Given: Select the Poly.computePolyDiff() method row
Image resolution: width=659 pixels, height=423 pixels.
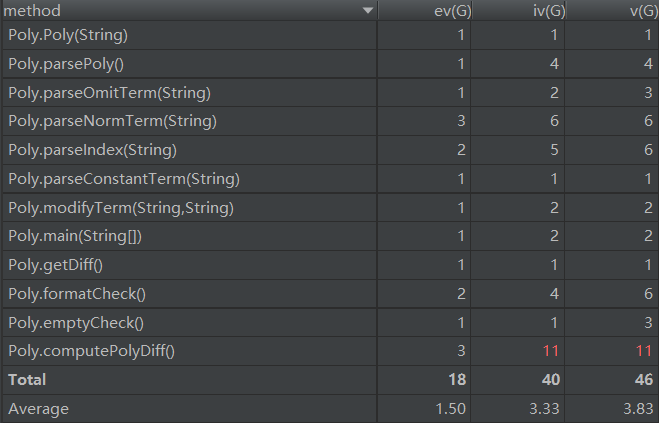Looking at the screenshot, I should [x=90, y=351].
